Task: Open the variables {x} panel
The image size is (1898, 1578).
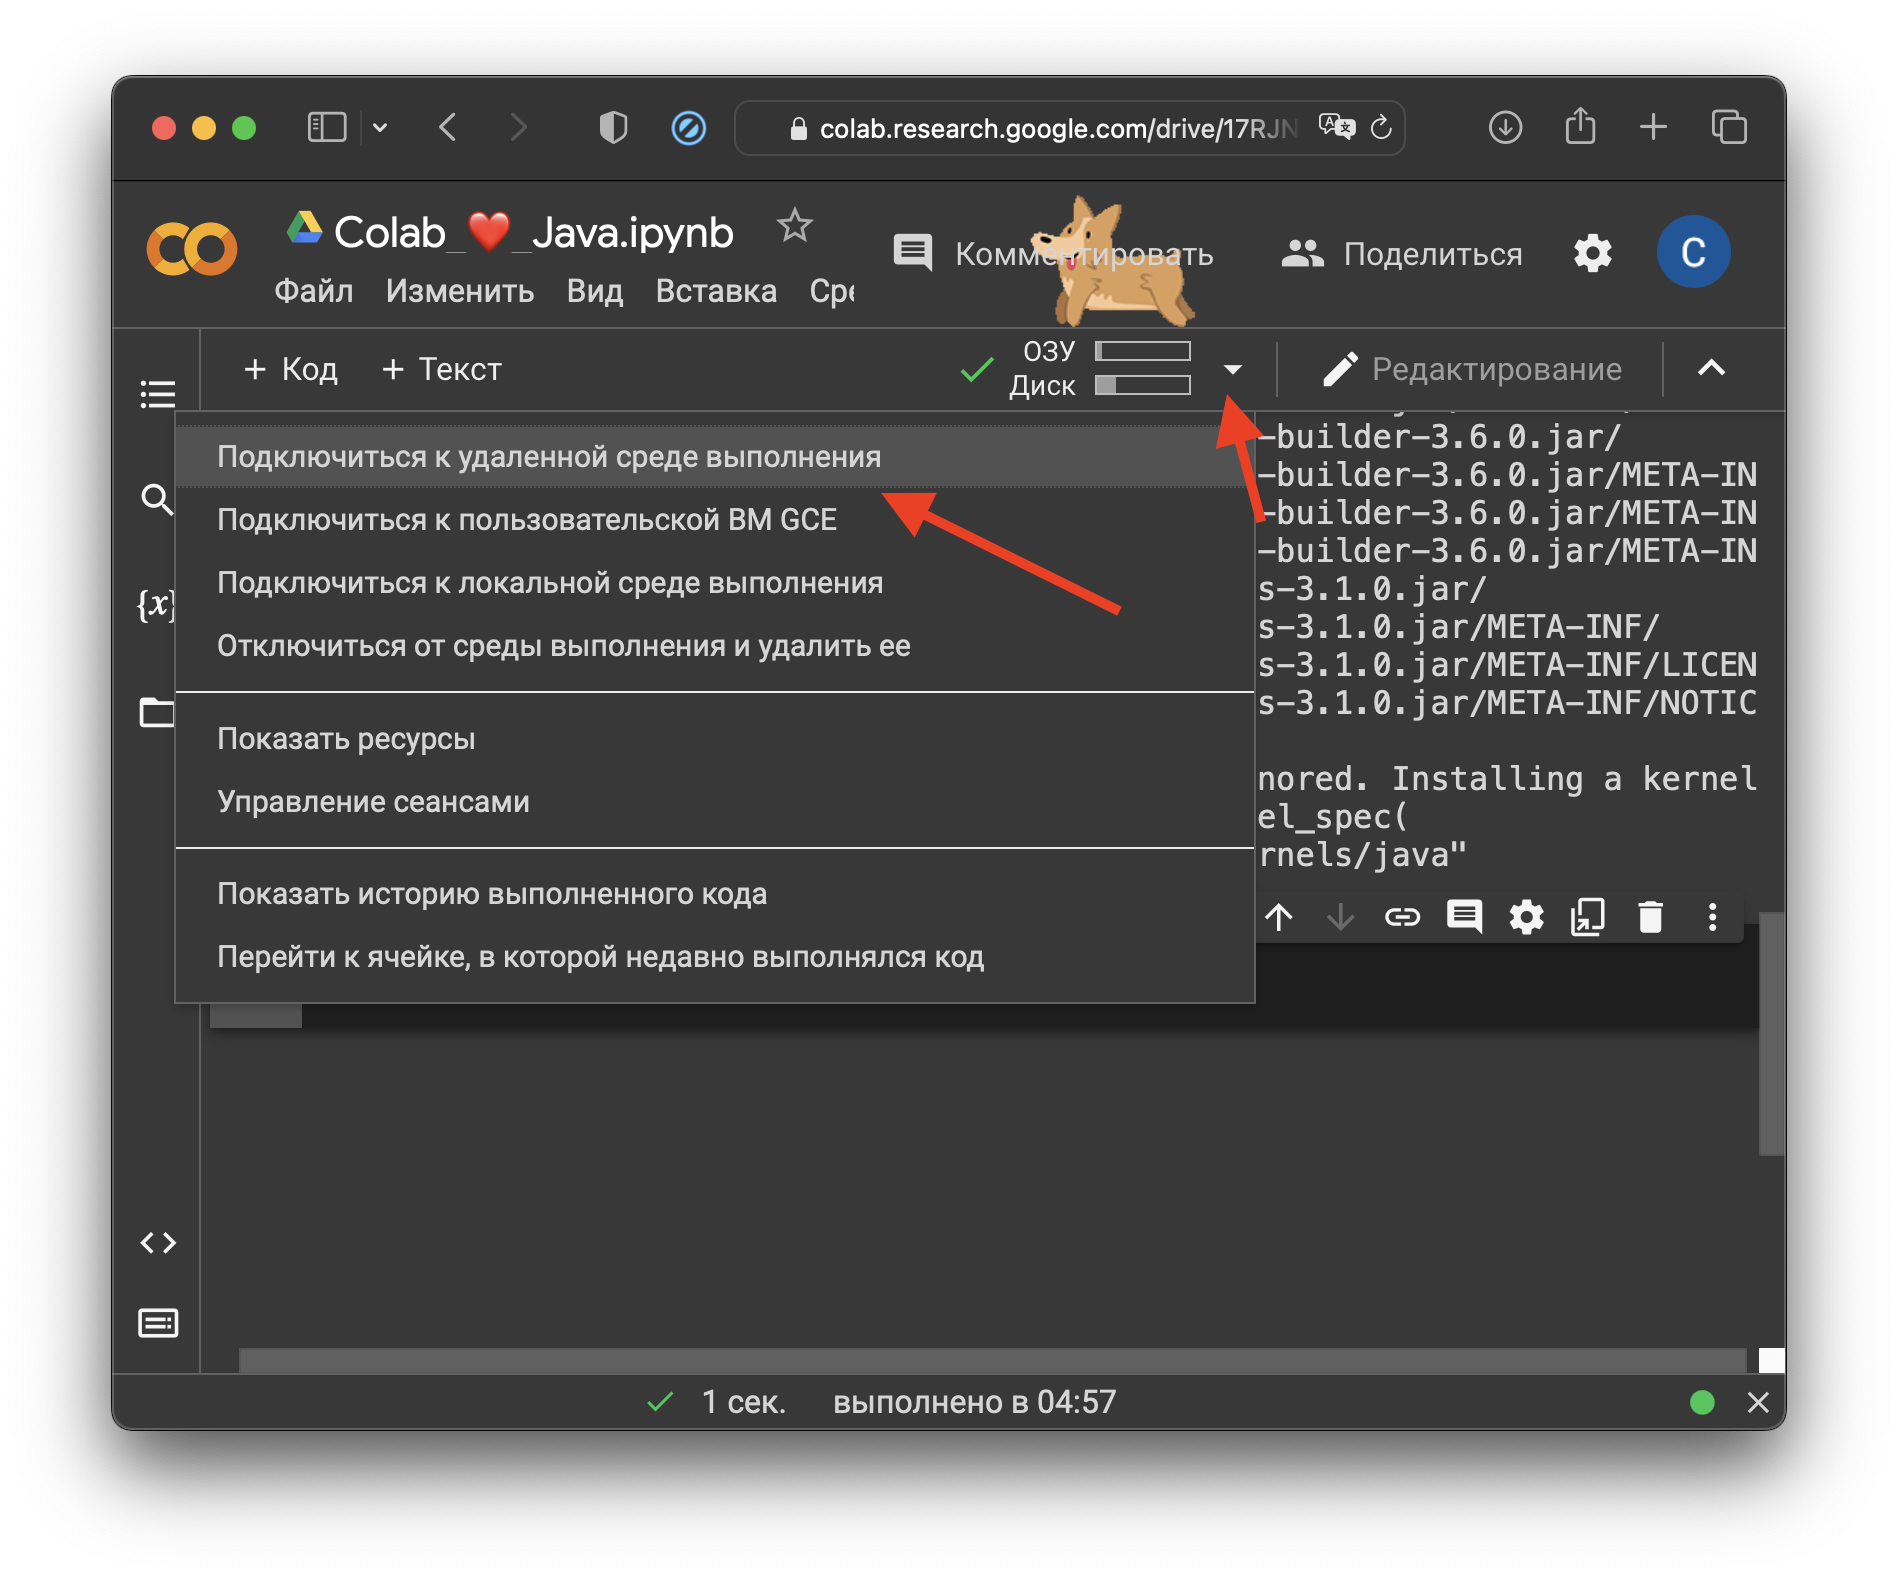Action: (x=155, y=604)
